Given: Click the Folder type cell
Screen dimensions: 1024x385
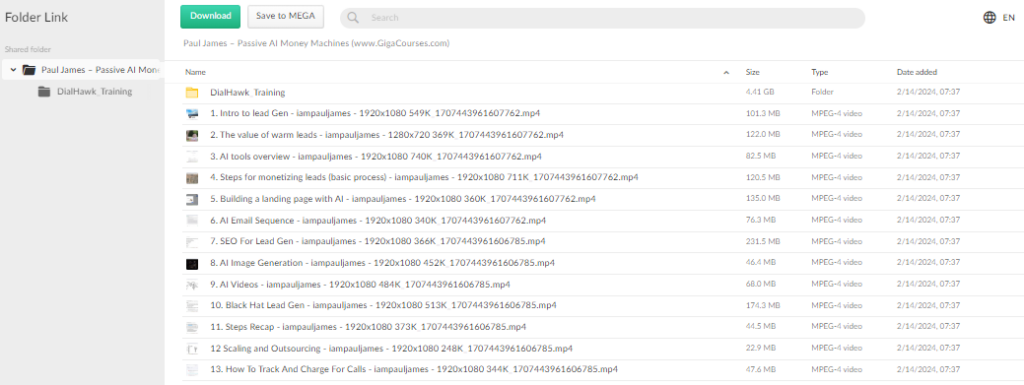Looking at the screenshot, I should tap(822, 92).
